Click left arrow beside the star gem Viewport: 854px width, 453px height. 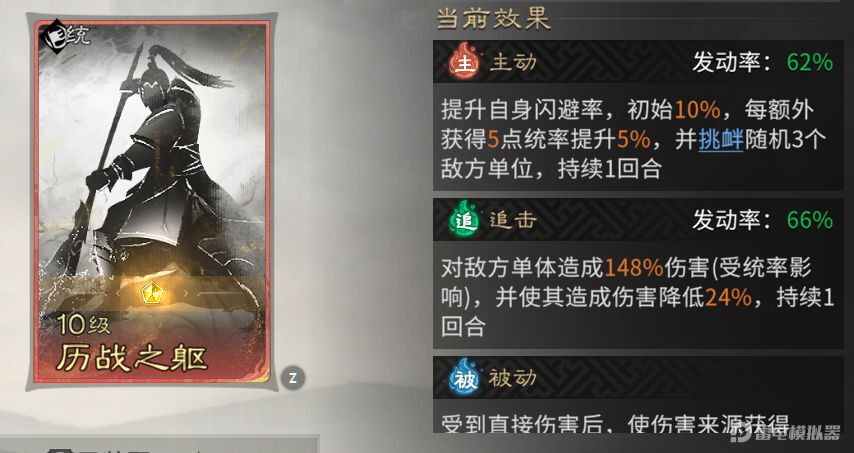point(119,293)
